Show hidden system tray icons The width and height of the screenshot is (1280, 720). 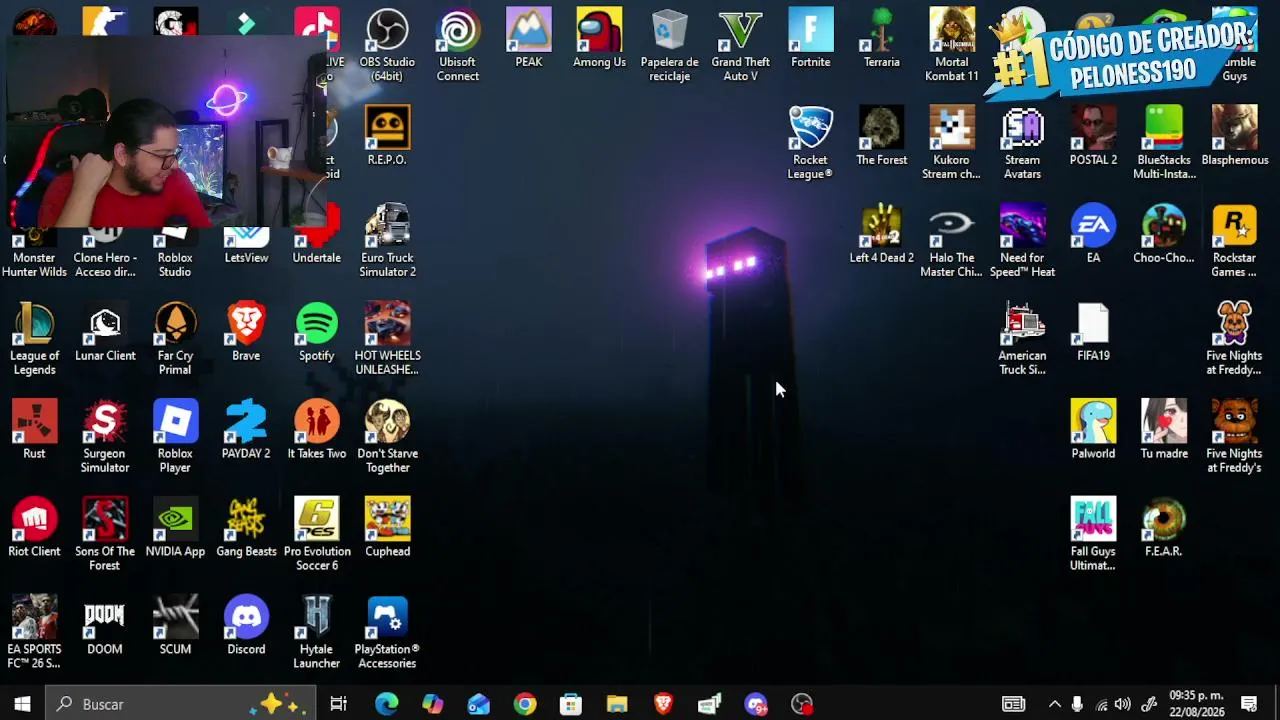[x=1054, y=704]
